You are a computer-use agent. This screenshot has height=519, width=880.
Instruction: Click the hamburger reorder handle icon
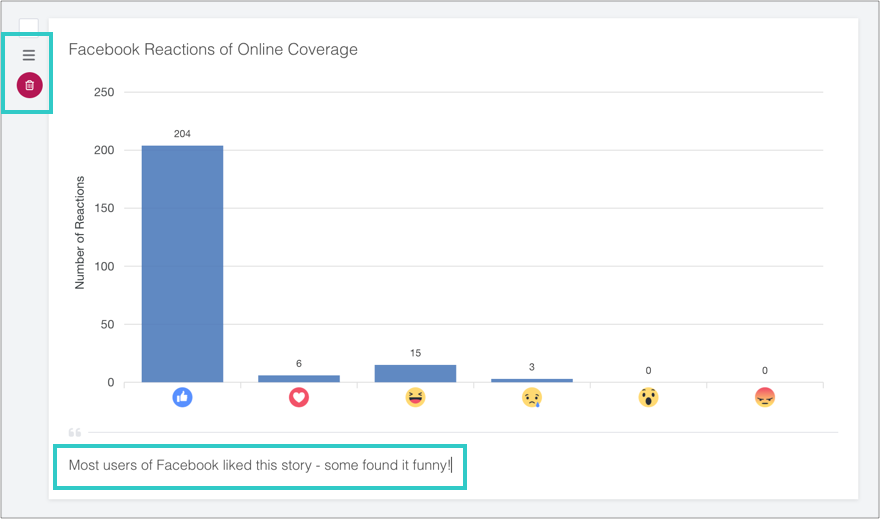coord(29,55)
